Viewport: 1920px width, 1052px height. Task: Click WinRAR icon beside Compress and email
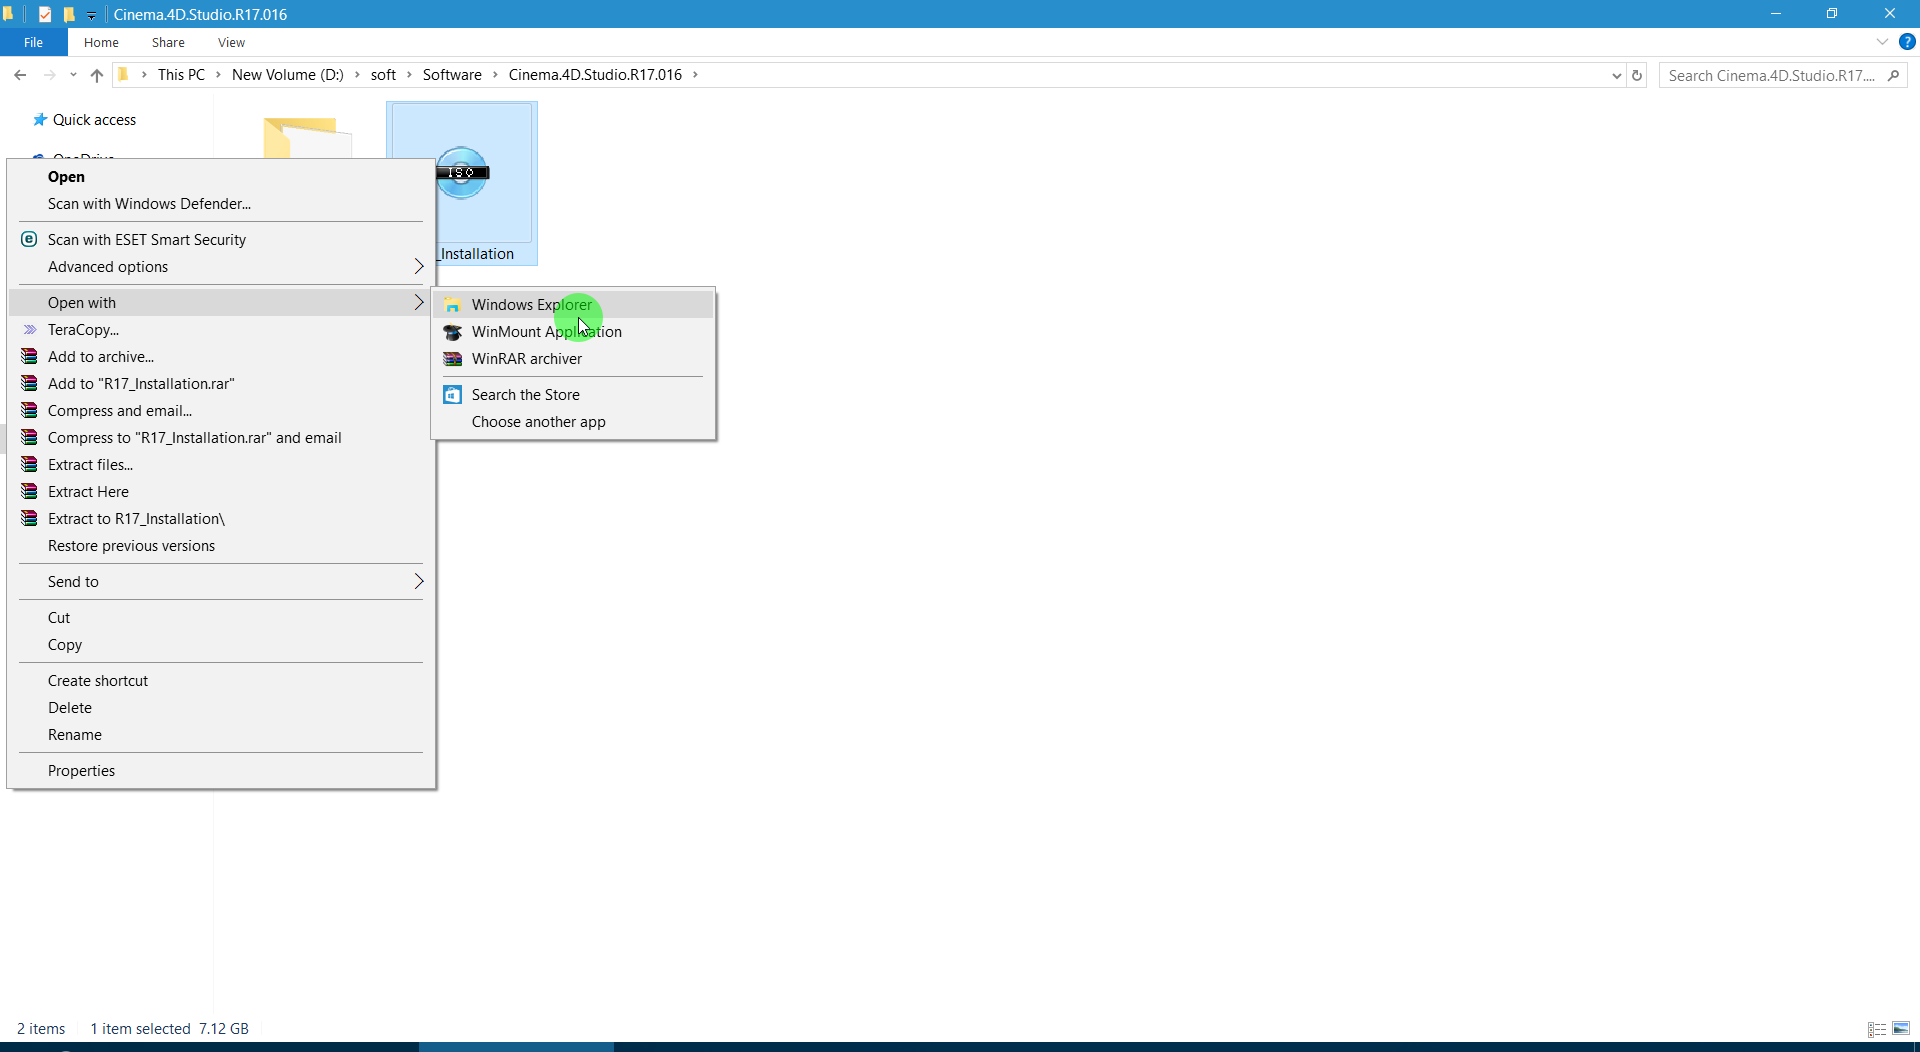29,411
